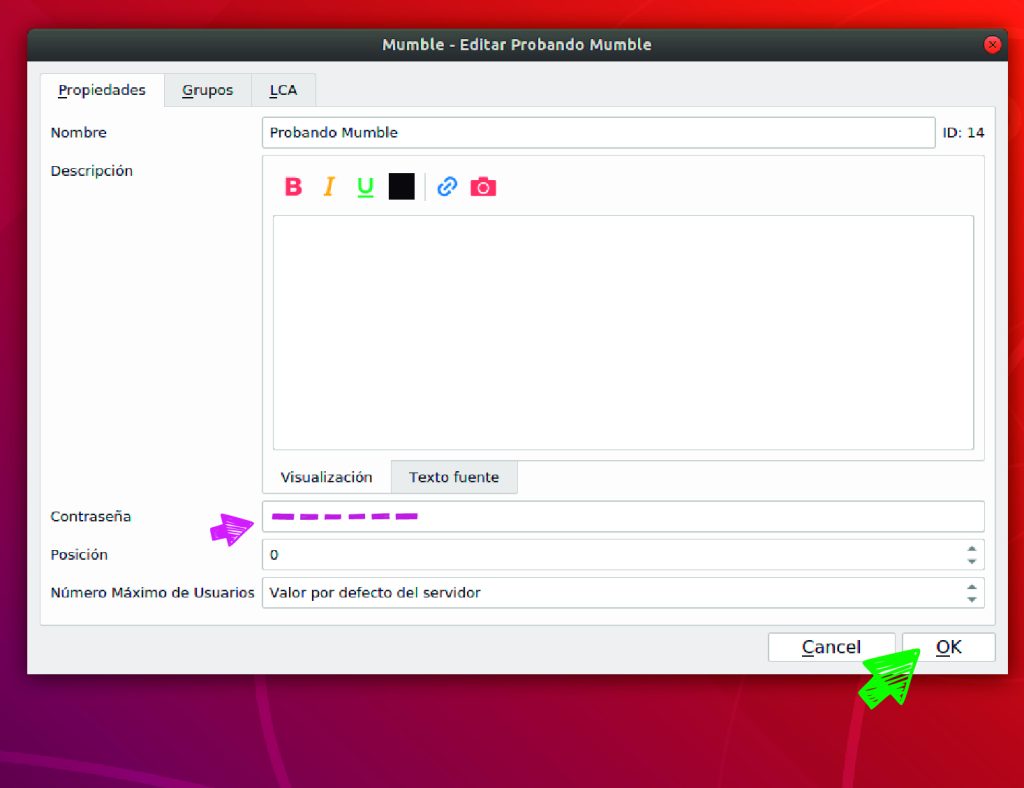Close the Mumble edit dialog

click(992, 44)
